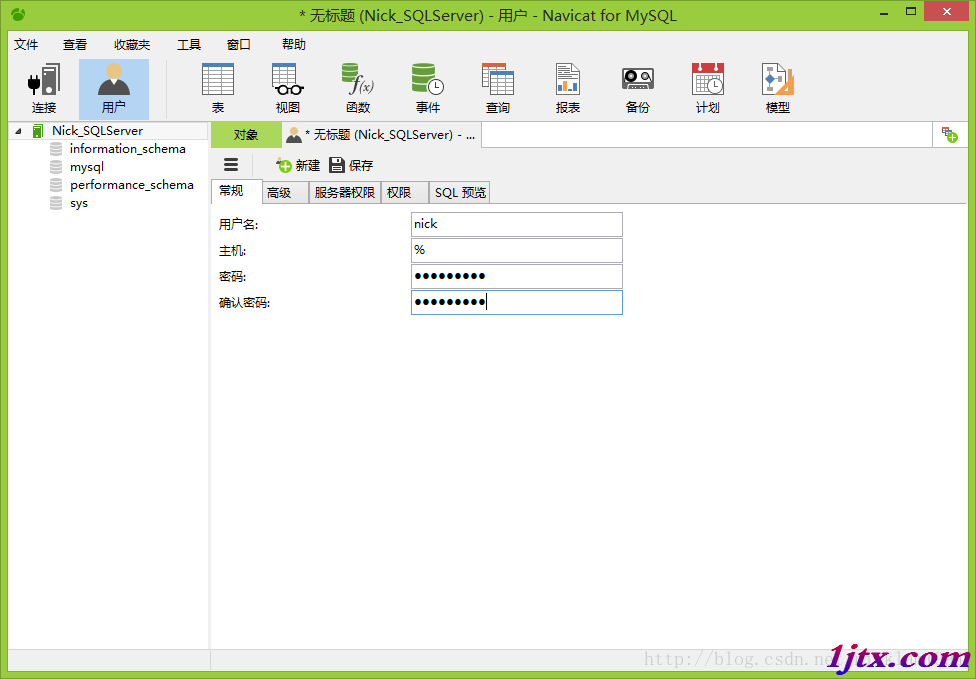The image size is (976, 679).
Task: Click the New (新建) button
Action: pos(298,165)
